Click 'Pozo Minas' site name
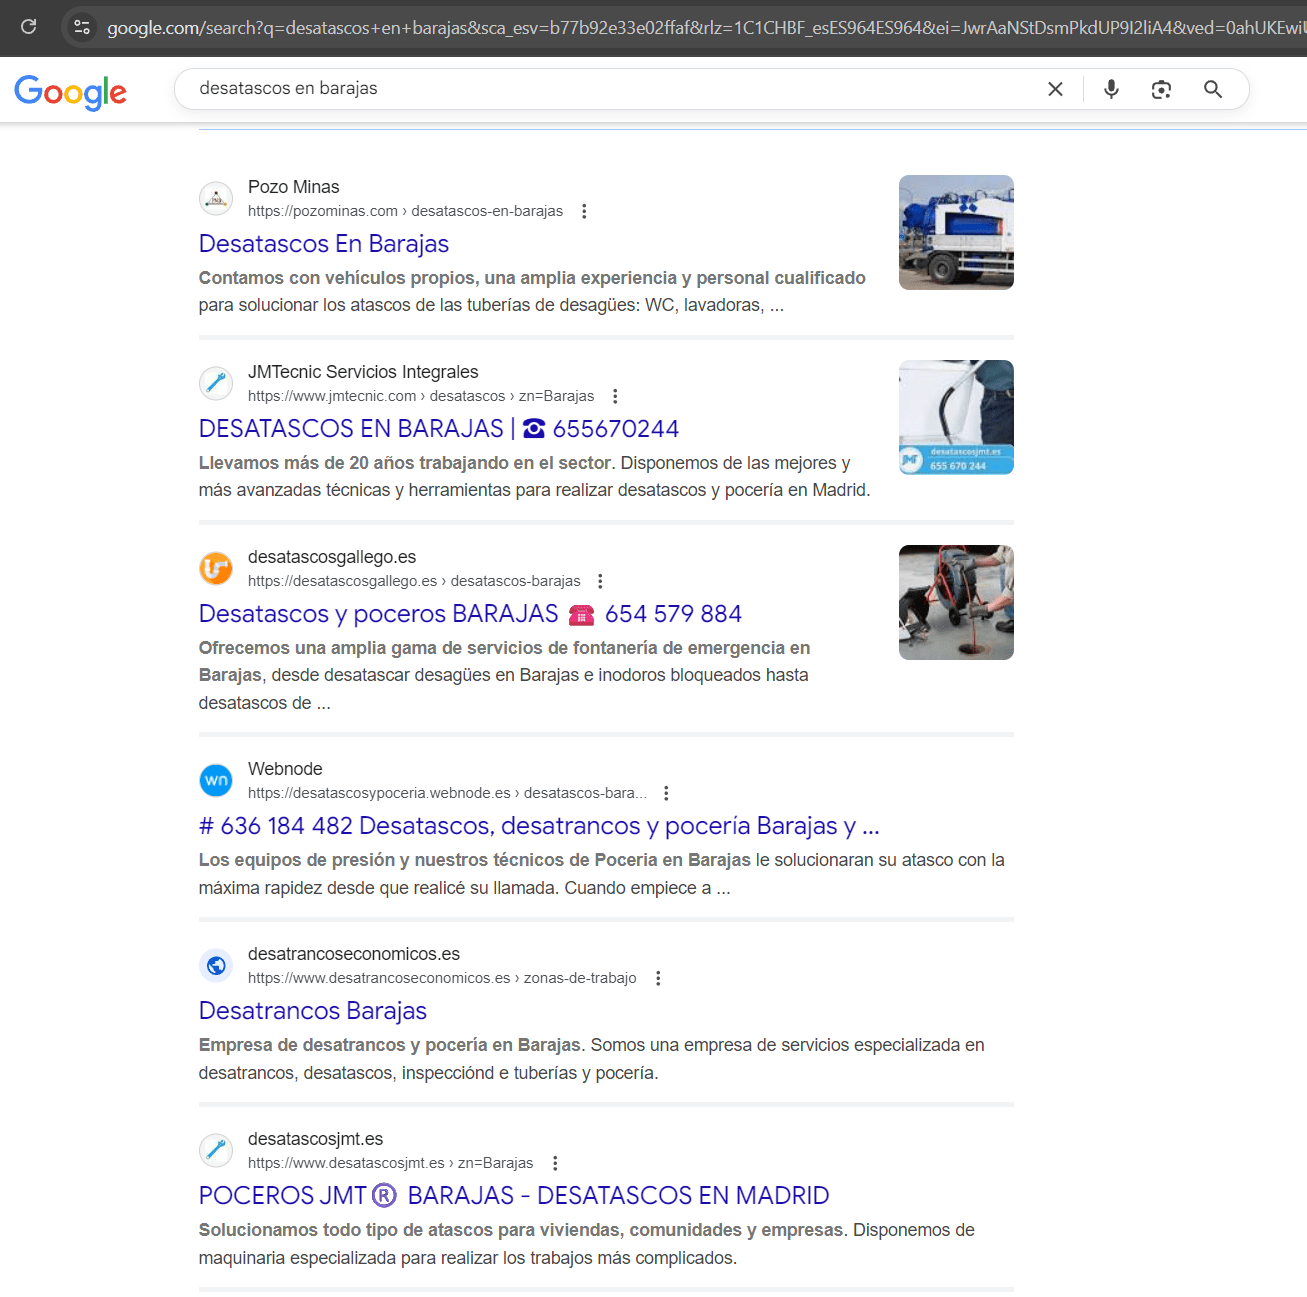This screenshot has width=1307, height=1297. coord(294,187)
